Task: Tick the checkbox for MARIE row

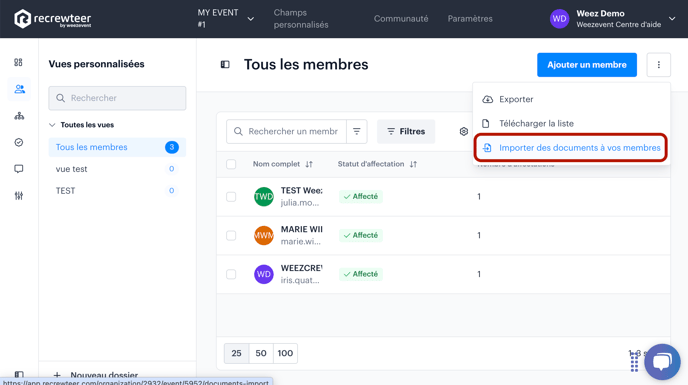Action: tap(231, 235)
